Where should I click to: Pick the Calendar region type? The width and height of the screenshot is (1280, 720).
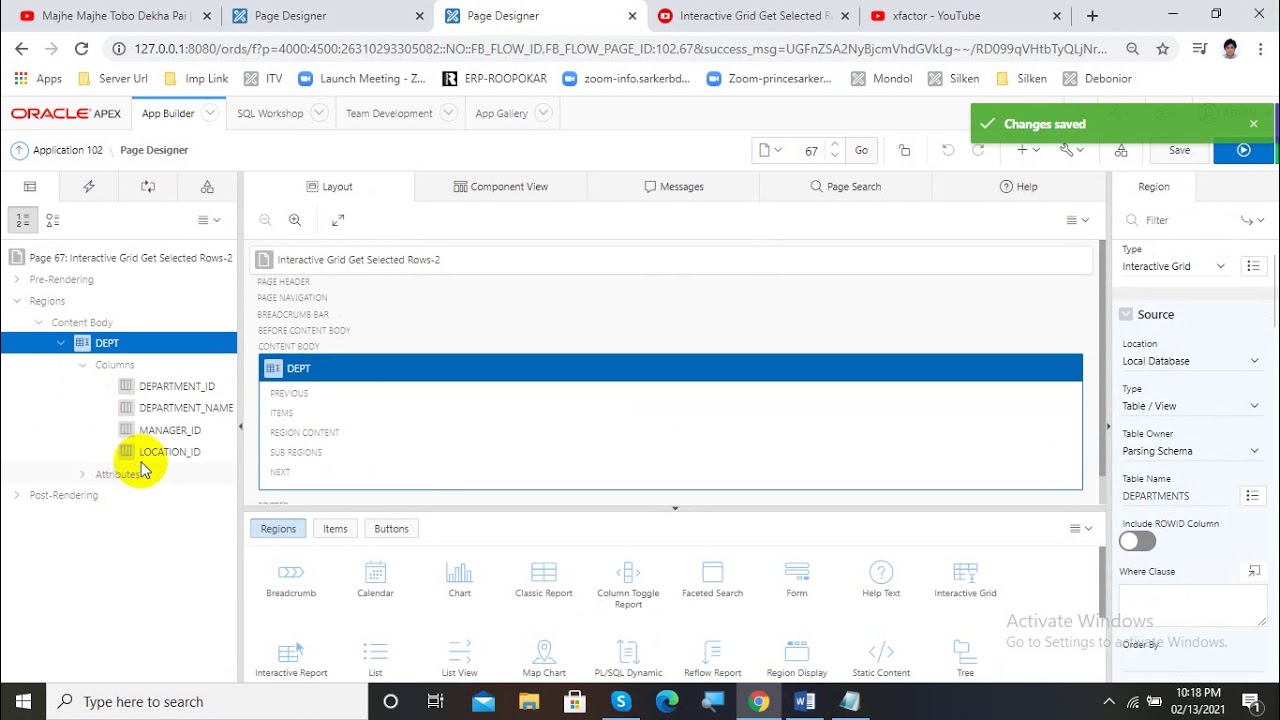375,579
